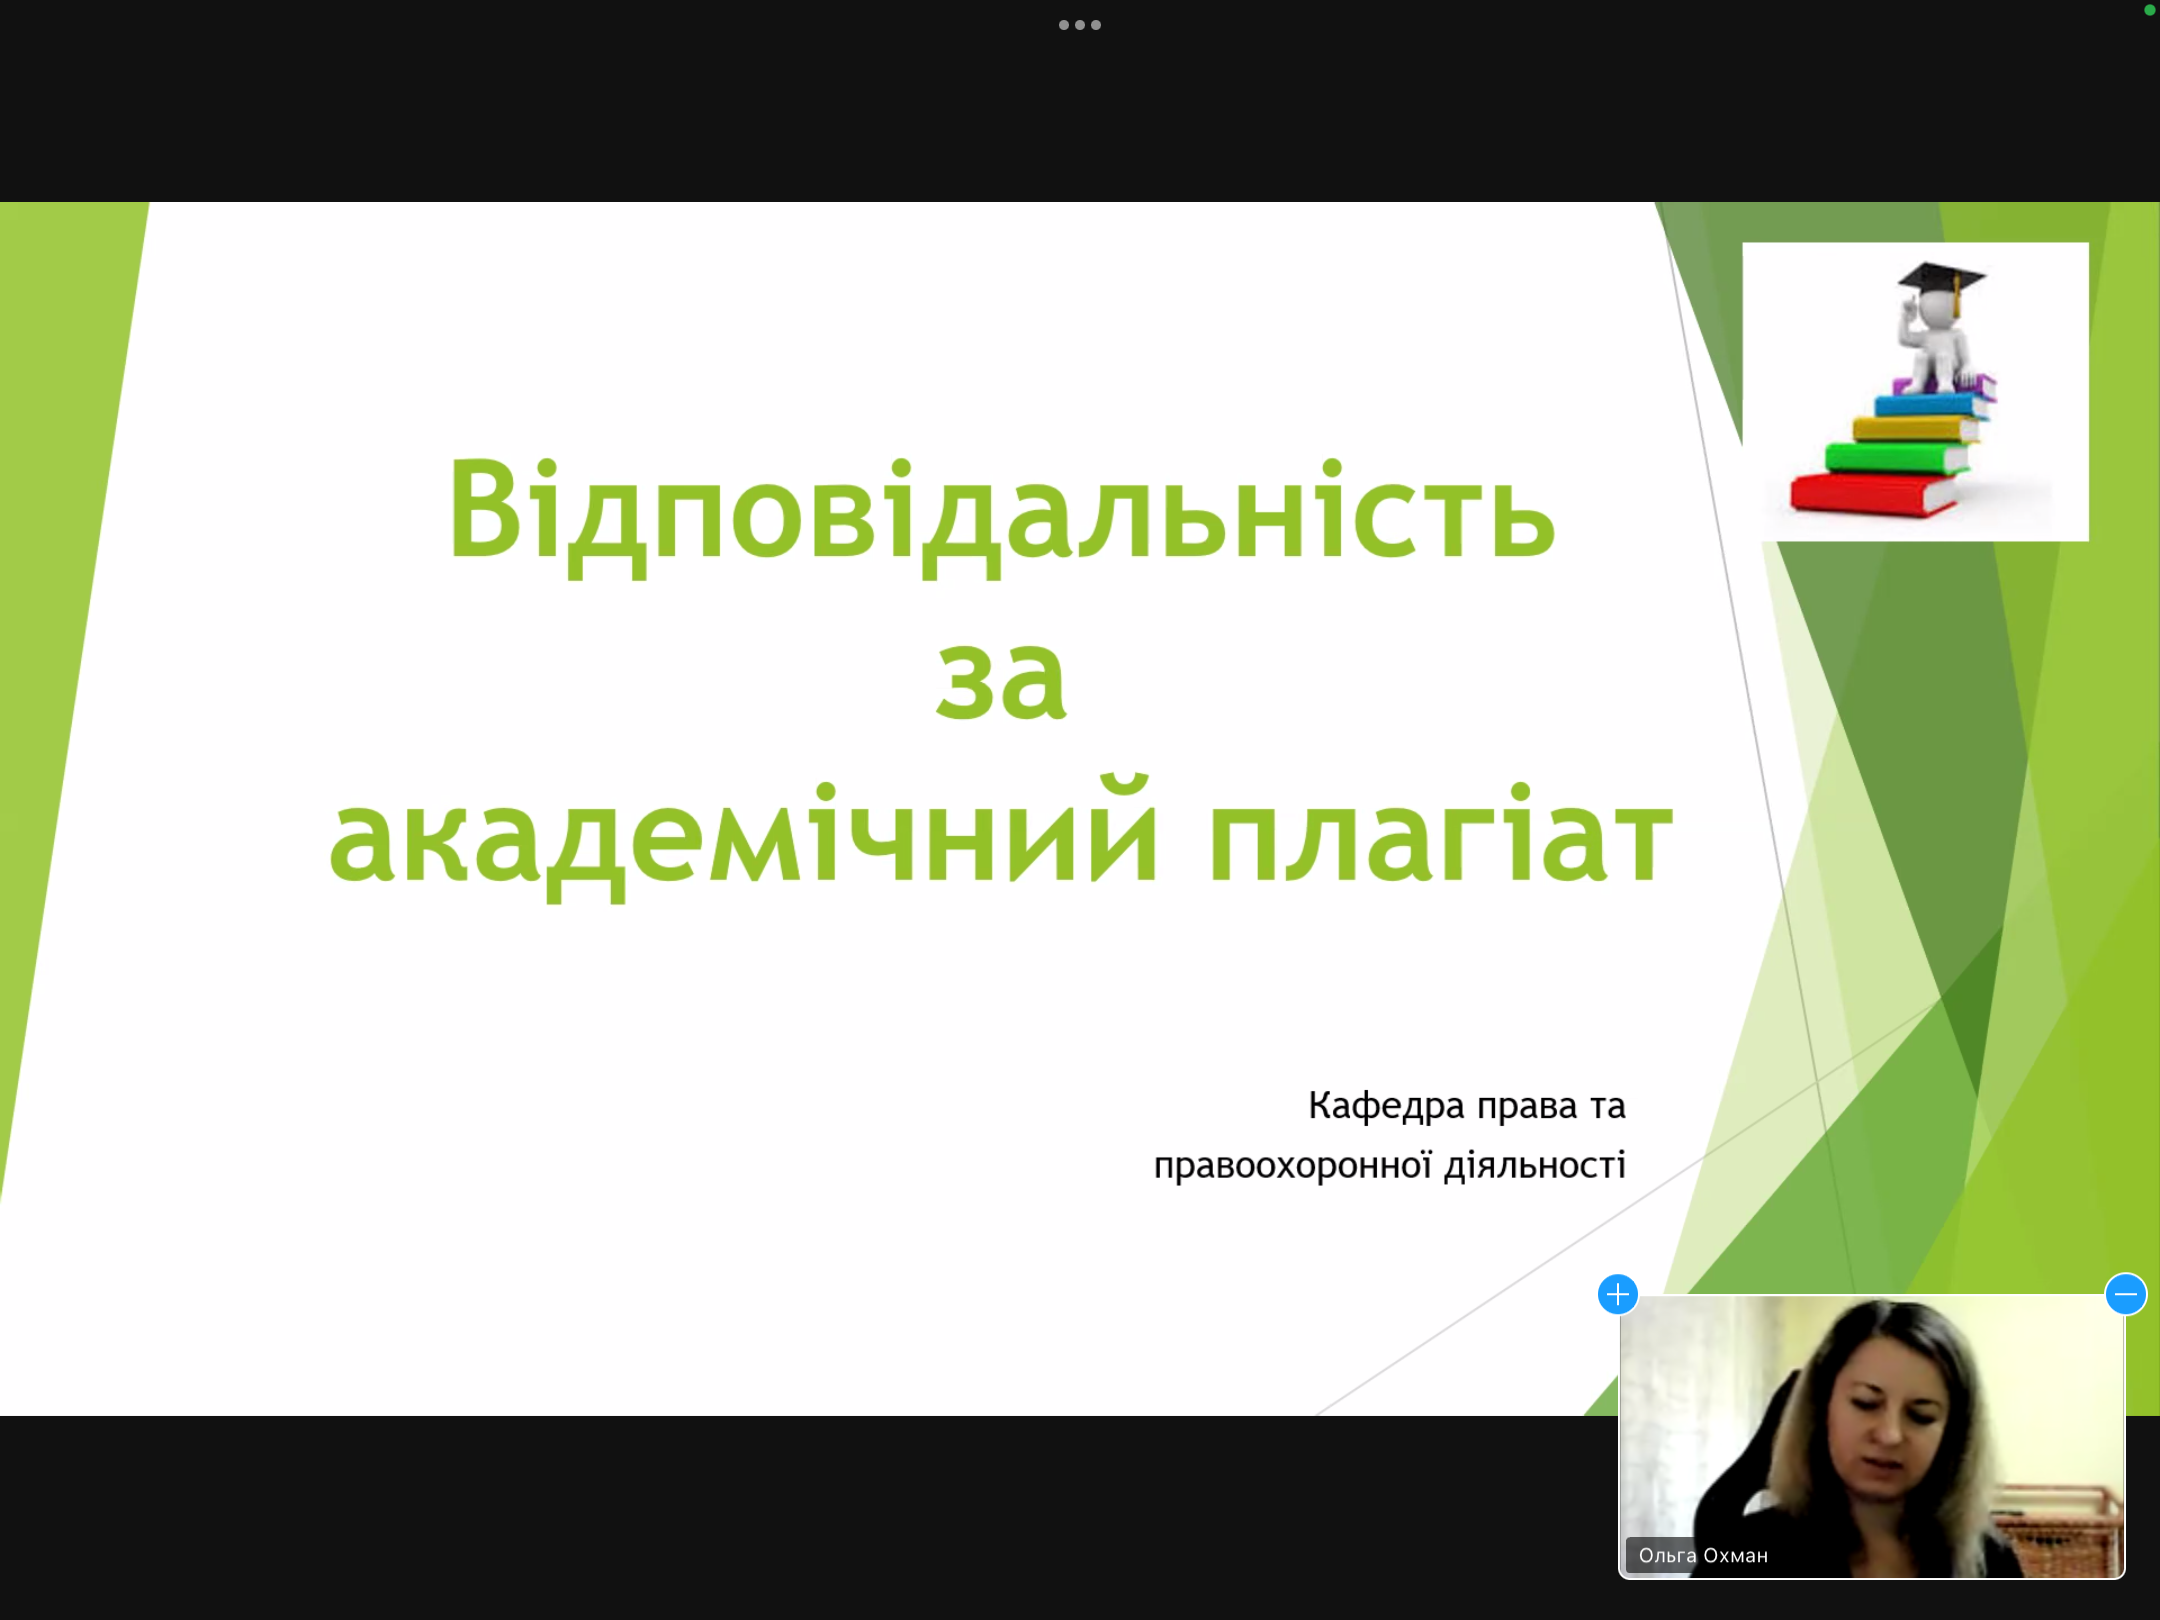Click the word Відповідальність in slide title

point(1000,512)
